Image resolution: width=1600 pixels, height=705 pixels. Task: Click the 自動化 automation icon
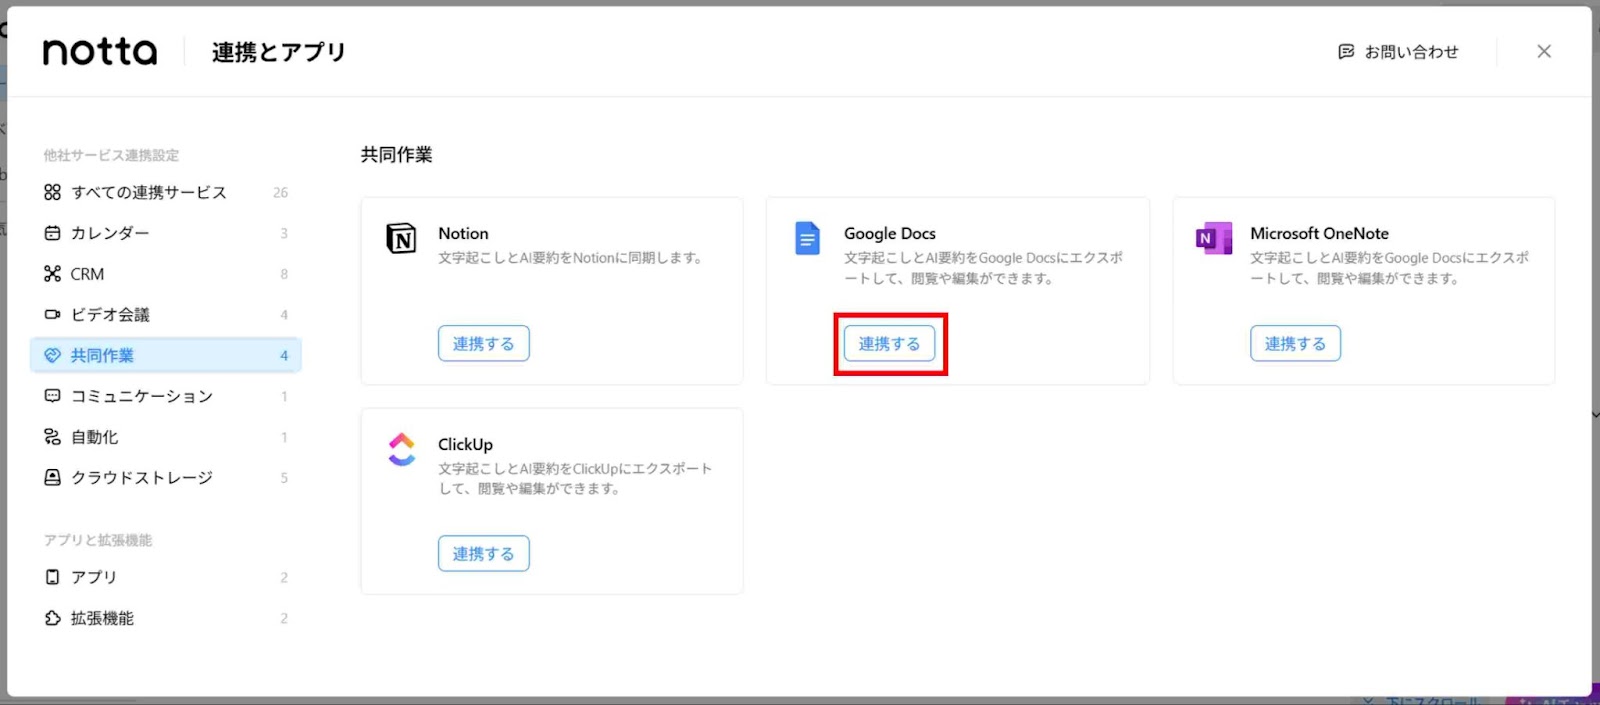[53, 437]
